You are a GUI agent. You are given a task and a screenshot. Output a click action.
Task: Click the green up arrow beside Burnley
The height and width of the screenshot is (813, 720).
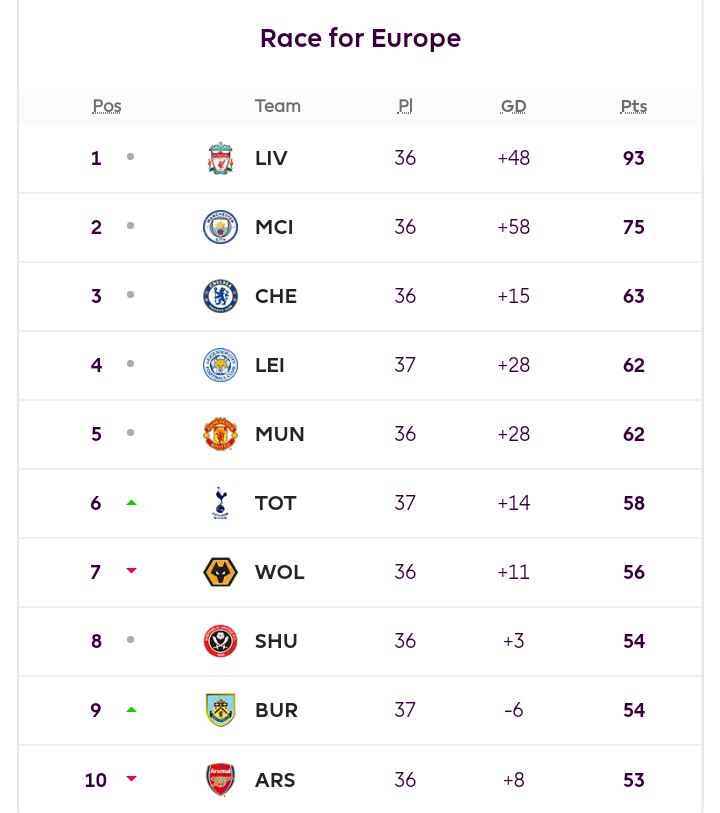[132, 709]
